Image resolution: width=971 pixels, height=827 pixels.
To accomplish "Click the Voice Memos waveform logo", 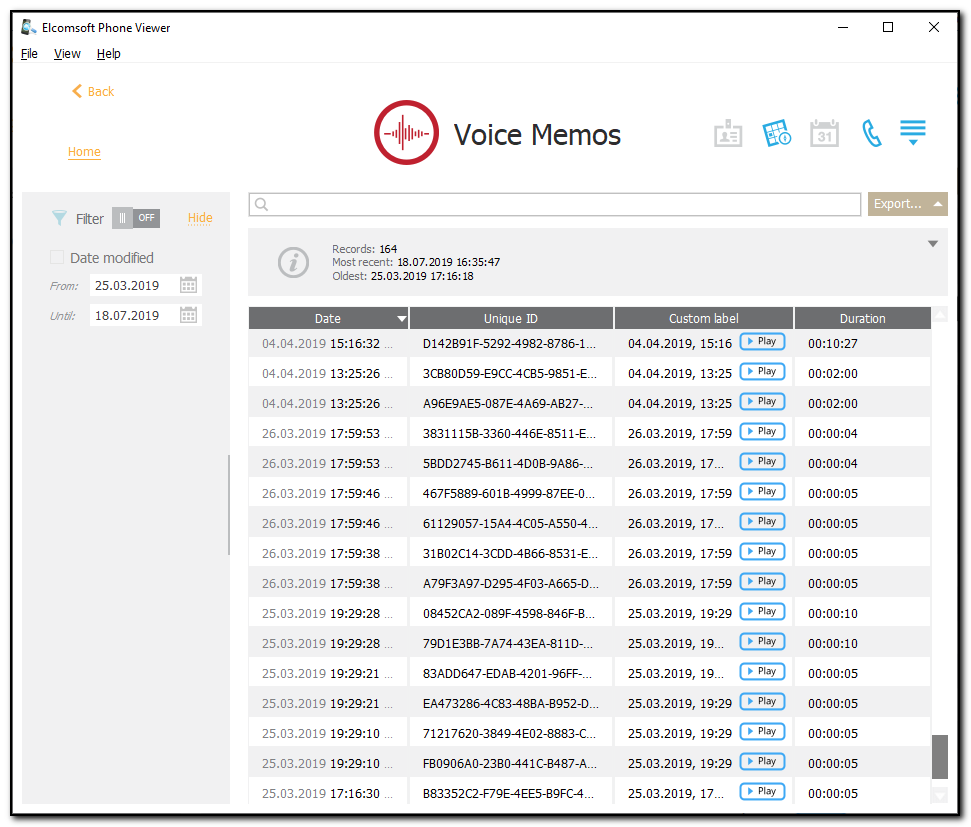I will (x=406, y=131).
